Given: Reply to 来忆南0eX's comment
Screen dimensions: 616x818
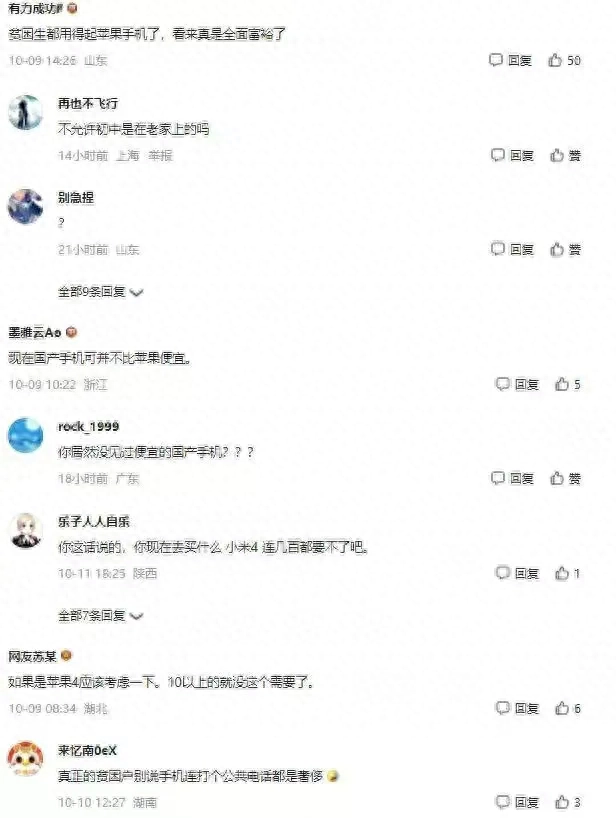Looking at the screenshot, I should pyautogui.click(x=516, y=802).
